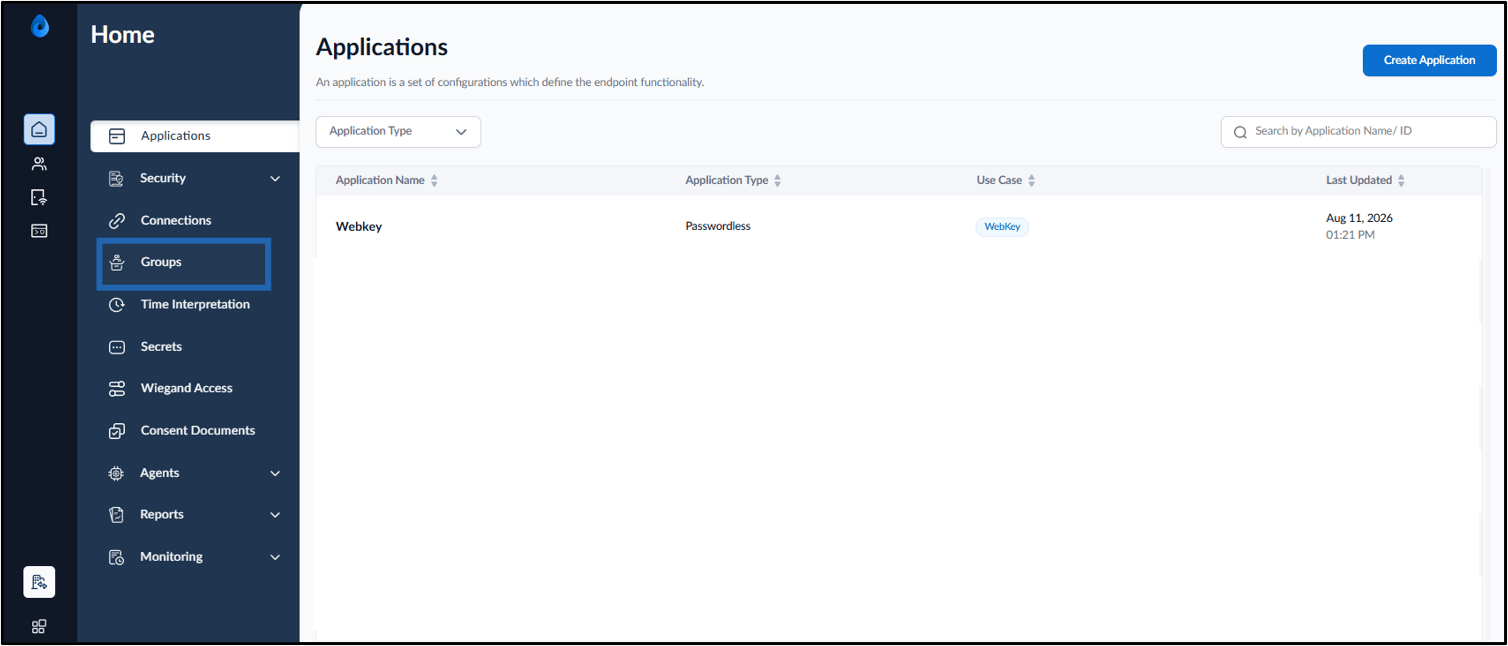Click the 01:21 PM time text
Viewport: 1508px width, 646px height.
pos(1350,235)
